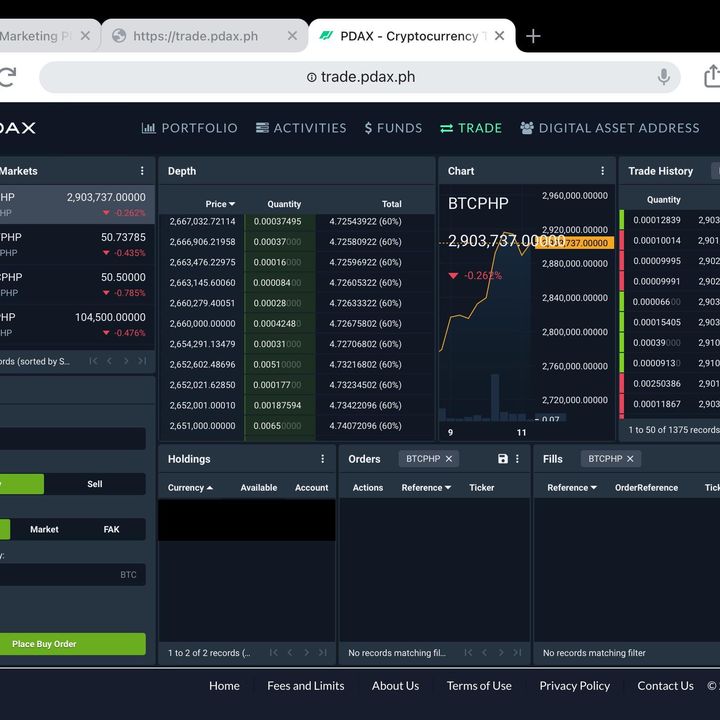Open new browser tab with plus icon
The height and width of the screenshot is (720, 720).
533,36
